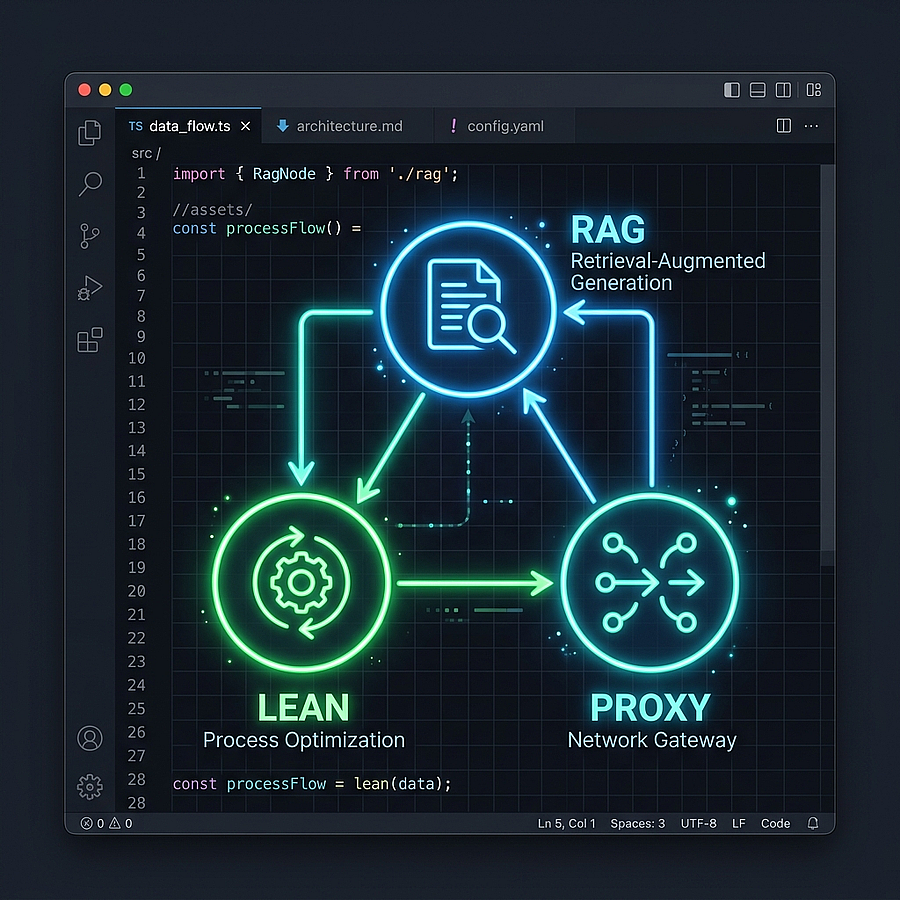Open Search in the activity bar
Image resolution: width=900 pixels, height=900 pixels.
point(90,184)
